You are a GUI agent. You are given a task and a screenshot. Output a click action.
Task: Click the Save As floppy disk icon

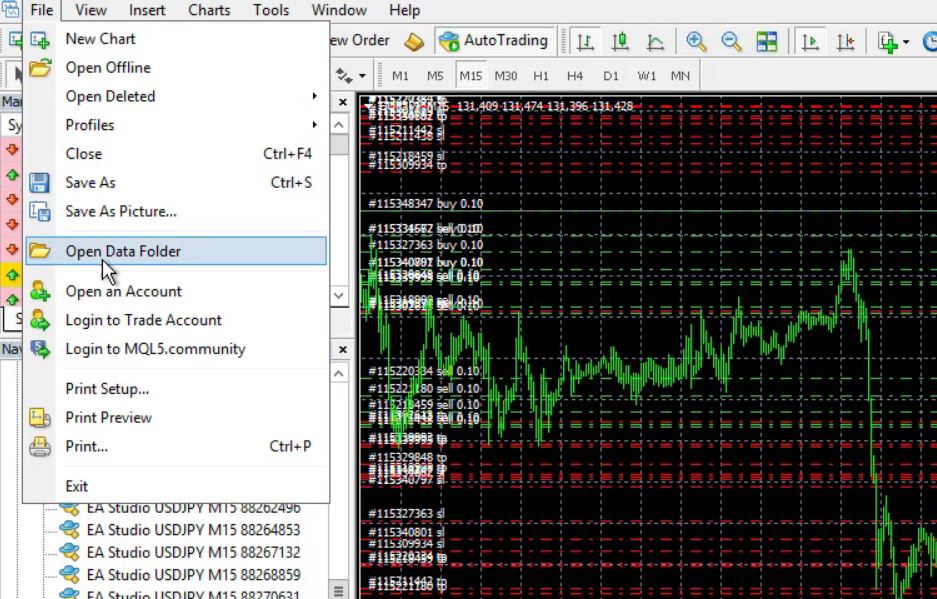tap(40, 182)
